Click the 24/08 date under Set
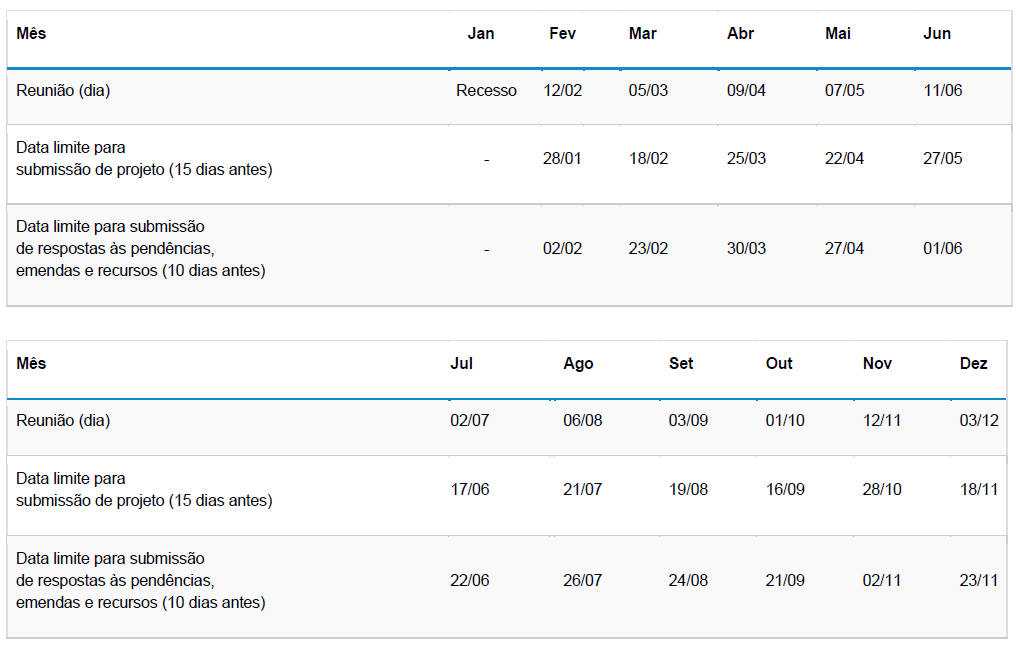Screen dimensions: 1016x648 688,581
